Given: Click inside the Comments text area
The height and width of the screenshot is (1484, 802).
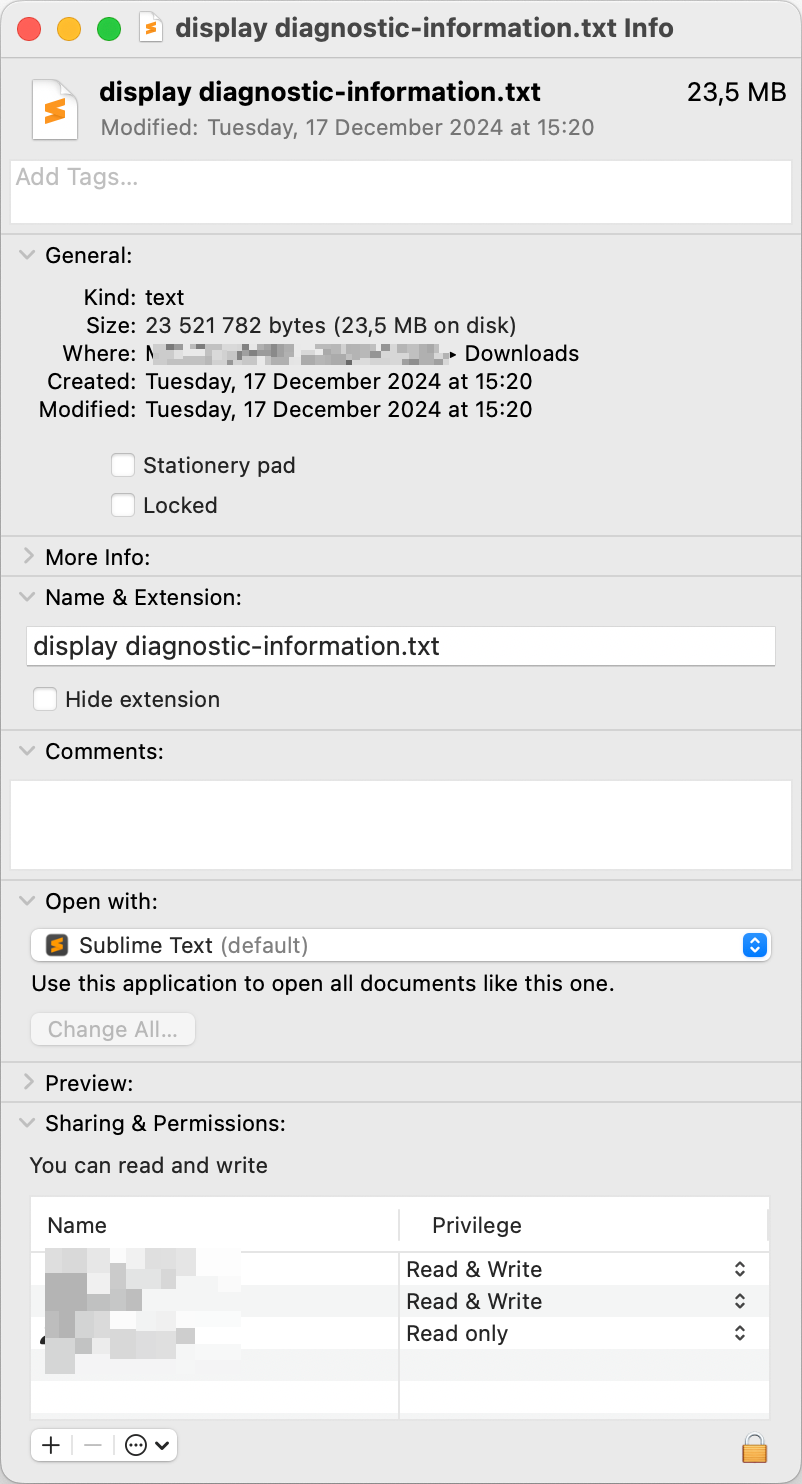Looking at the screenshot, I should coord(400,824).
